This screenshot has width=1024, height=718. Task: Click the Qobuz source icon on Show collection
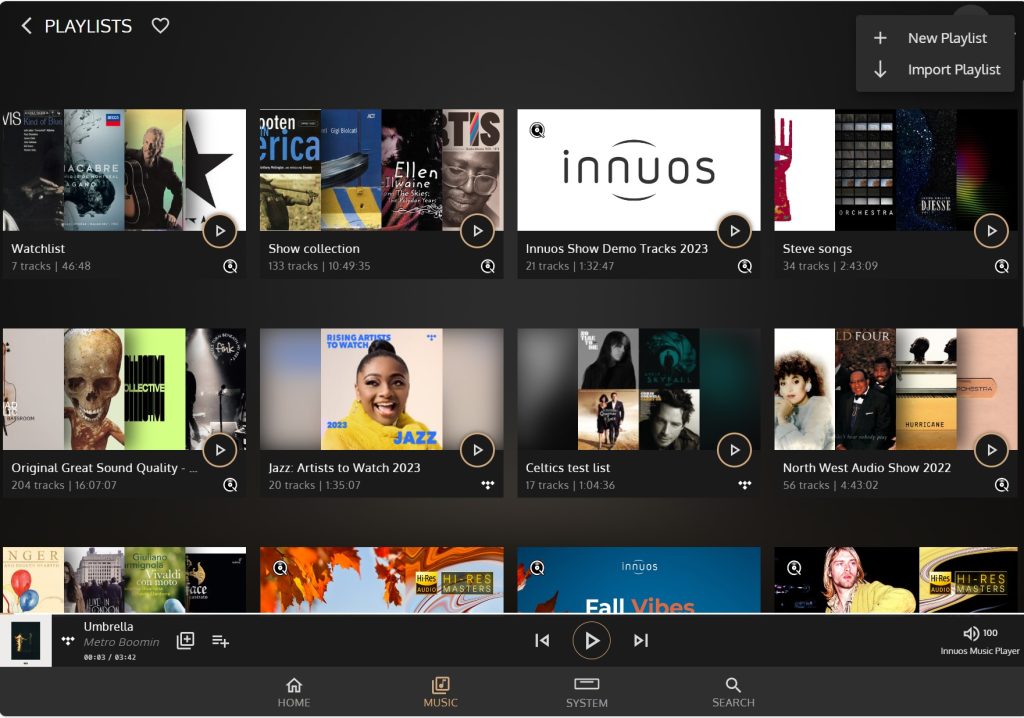pos(487,266)
